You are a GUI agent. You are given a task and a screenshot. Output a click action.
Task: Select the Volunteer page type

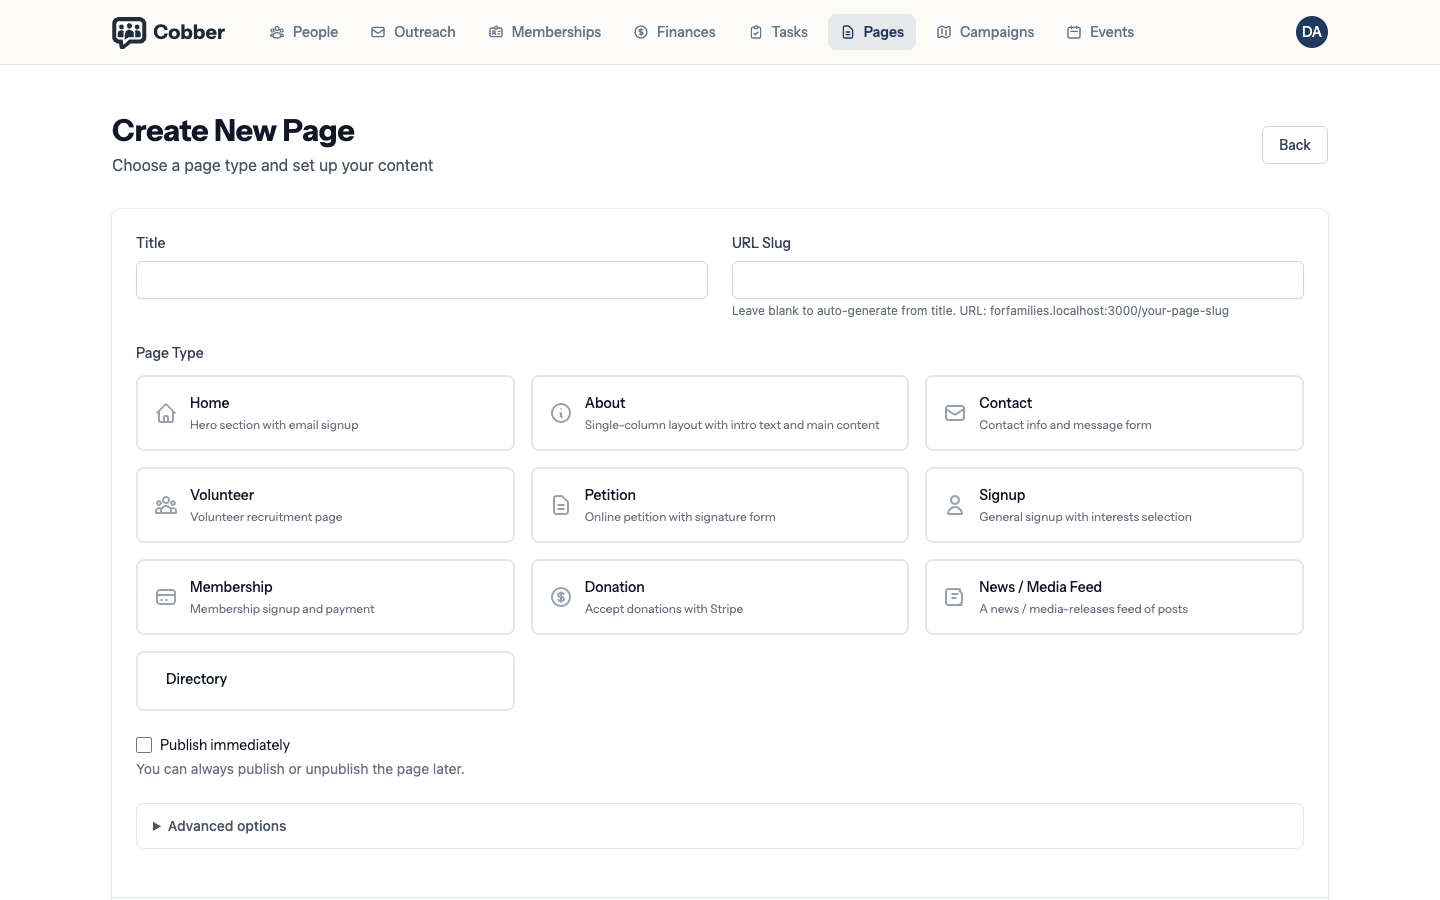pos(325,505)
